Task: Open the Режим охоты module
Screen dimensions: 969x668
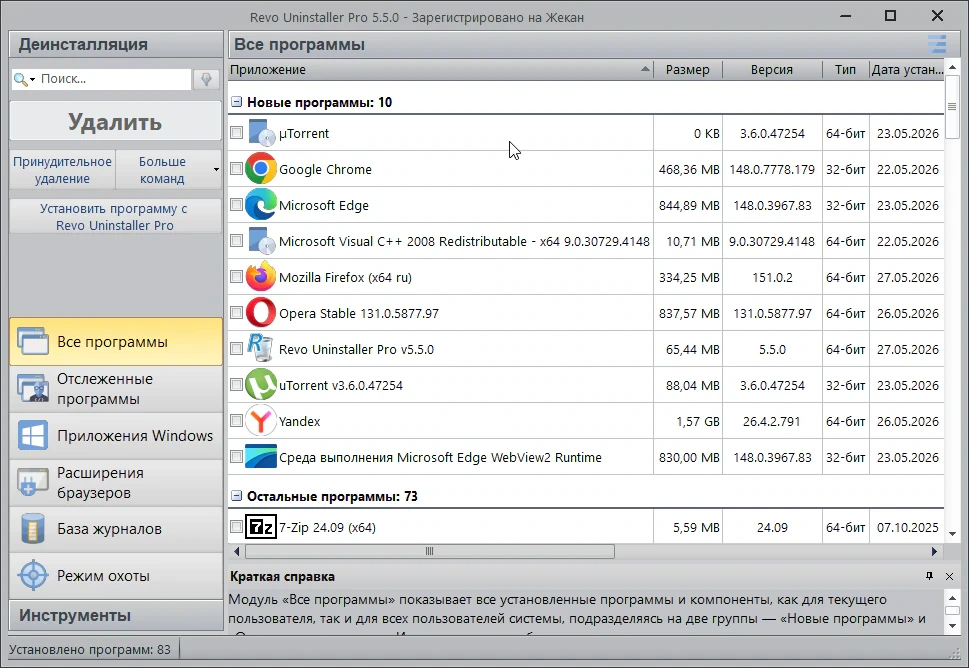Action: [x=116, y=576]
